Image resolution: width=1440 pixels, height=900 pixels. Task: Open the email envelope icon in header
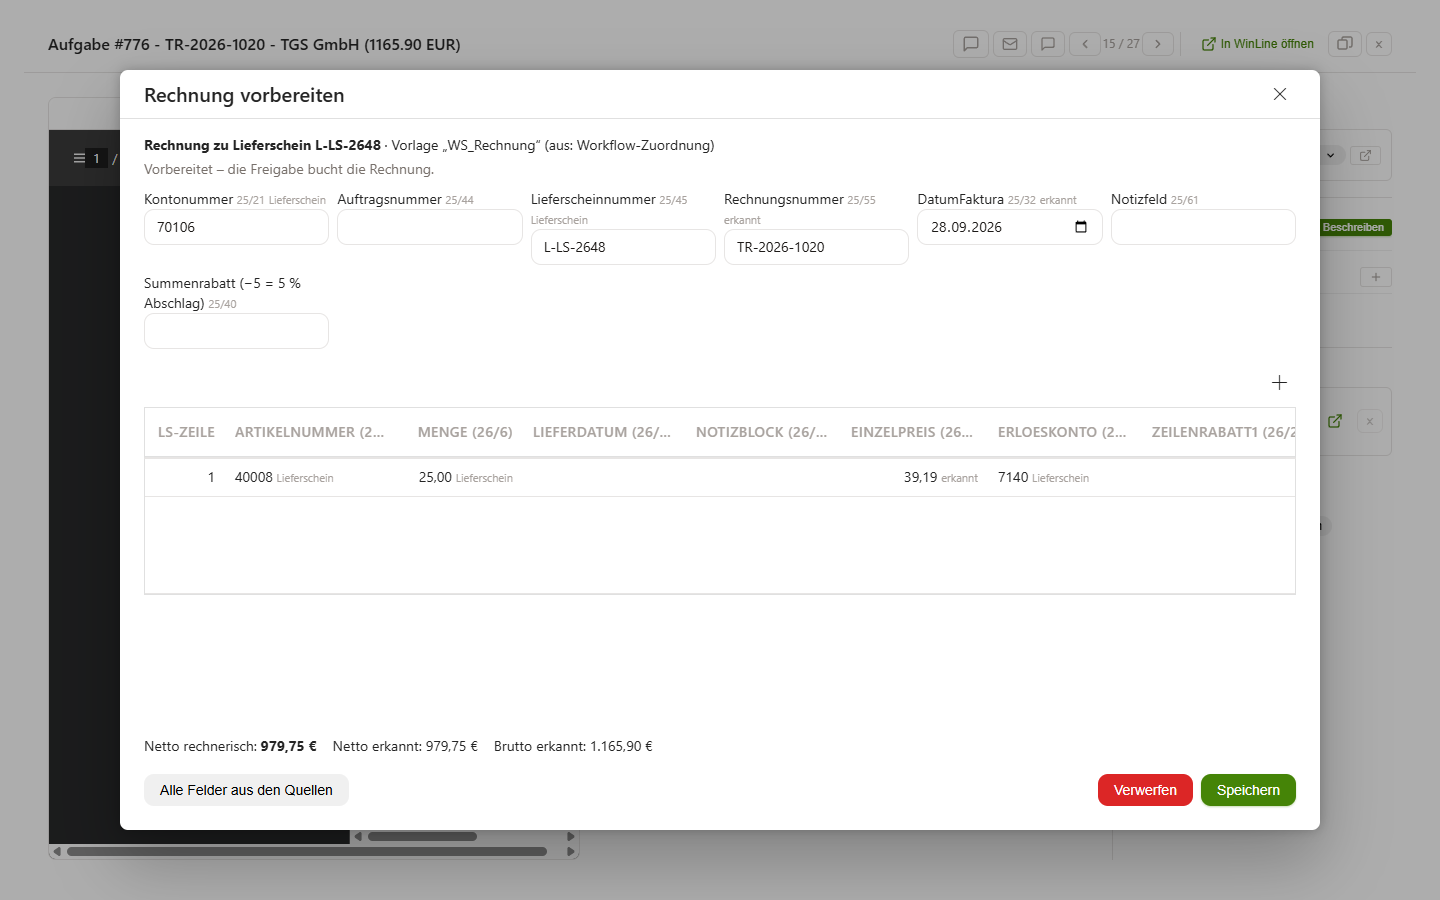(x=1010, y=44)
